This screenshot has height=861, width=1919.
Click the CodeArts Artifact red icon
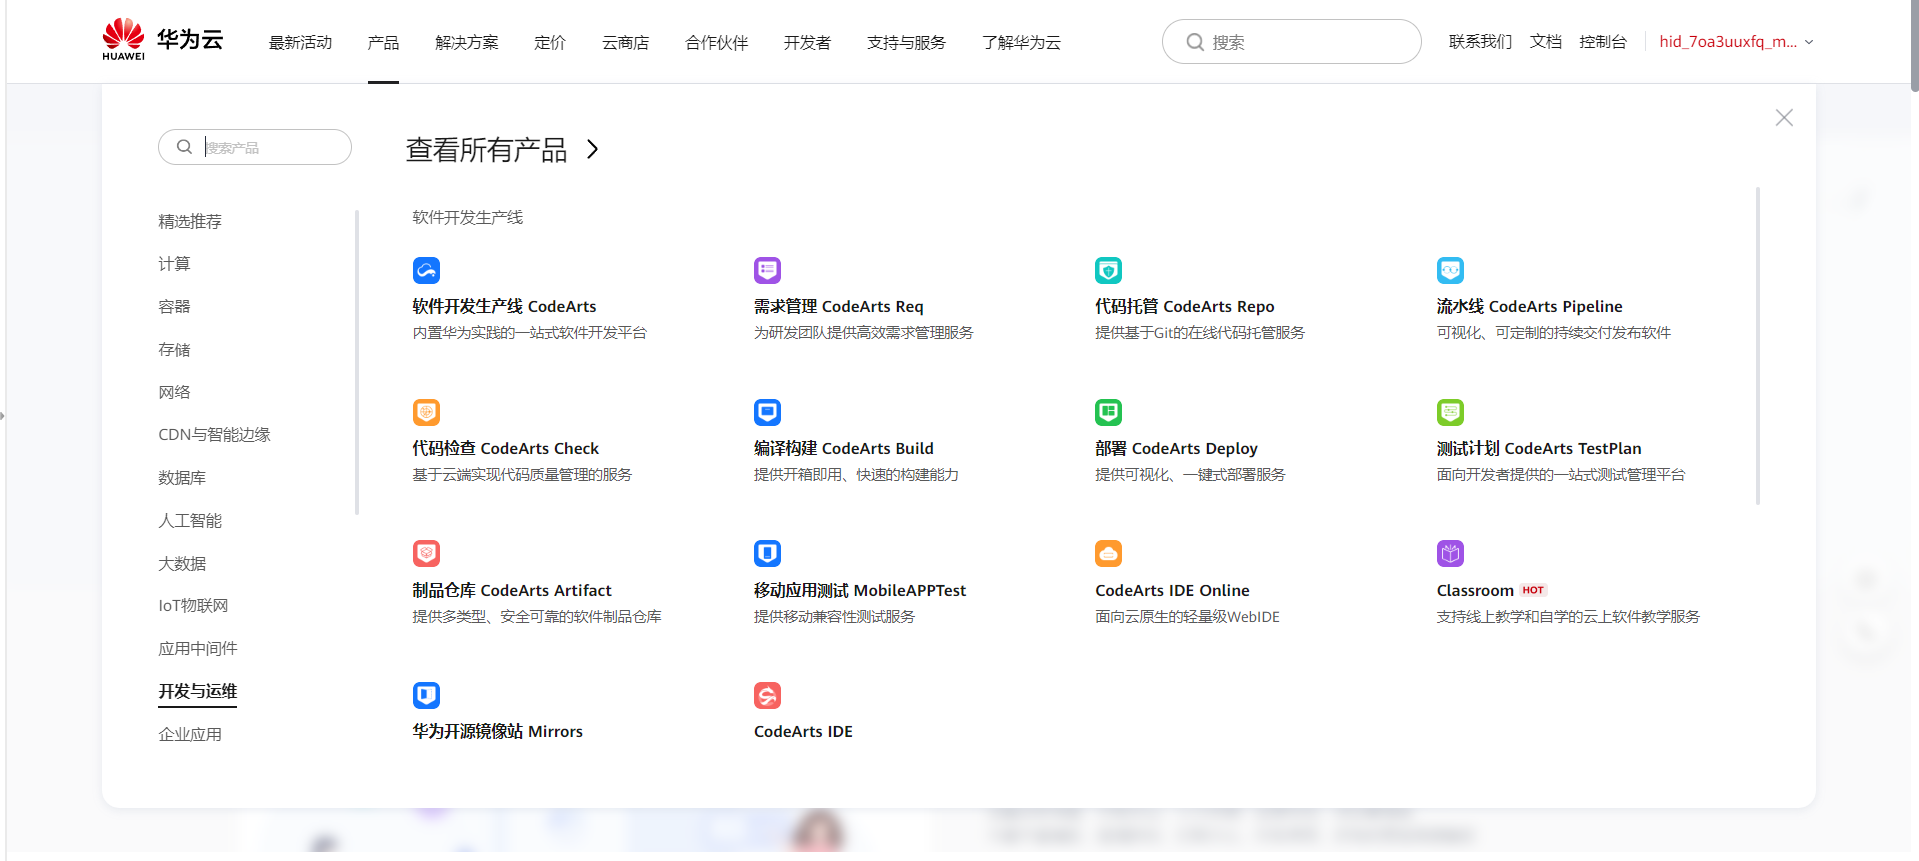426,553
